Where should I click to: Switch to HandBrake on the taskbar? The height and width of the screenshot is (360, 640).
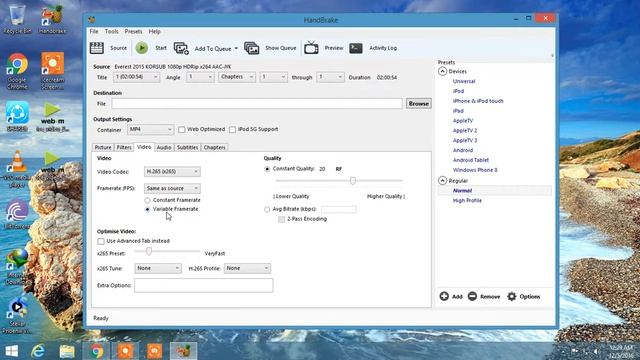click(183, 351)
